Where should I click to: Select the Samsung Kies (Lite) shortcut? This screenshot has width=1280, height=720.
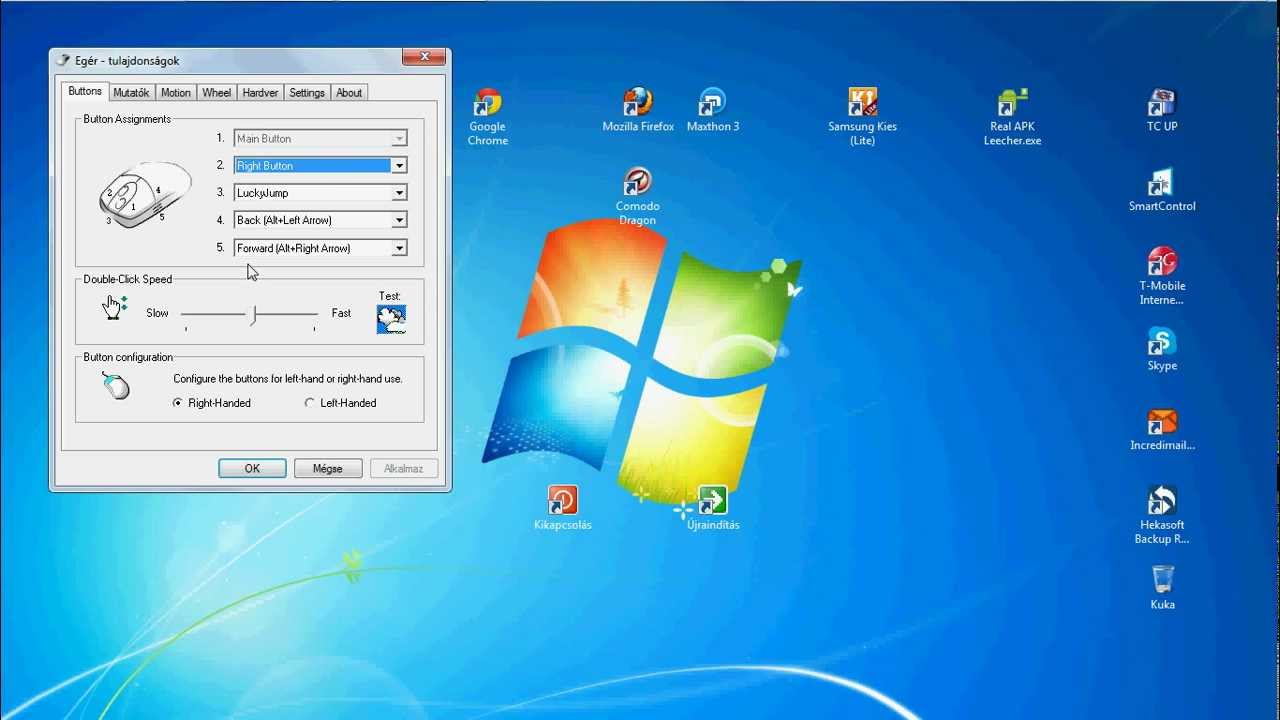pos(862,117)
